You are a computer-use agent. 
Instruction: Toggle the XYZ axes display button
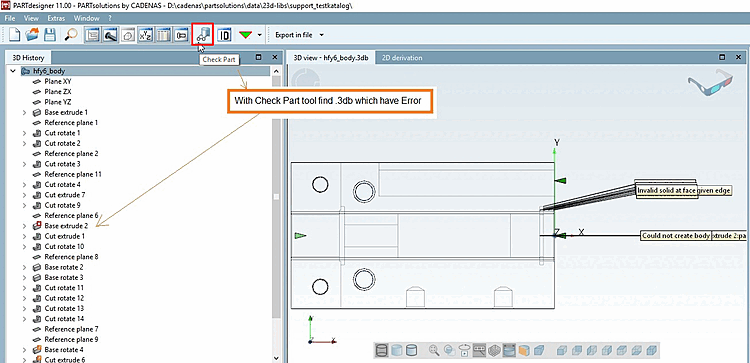click(145, 35)
